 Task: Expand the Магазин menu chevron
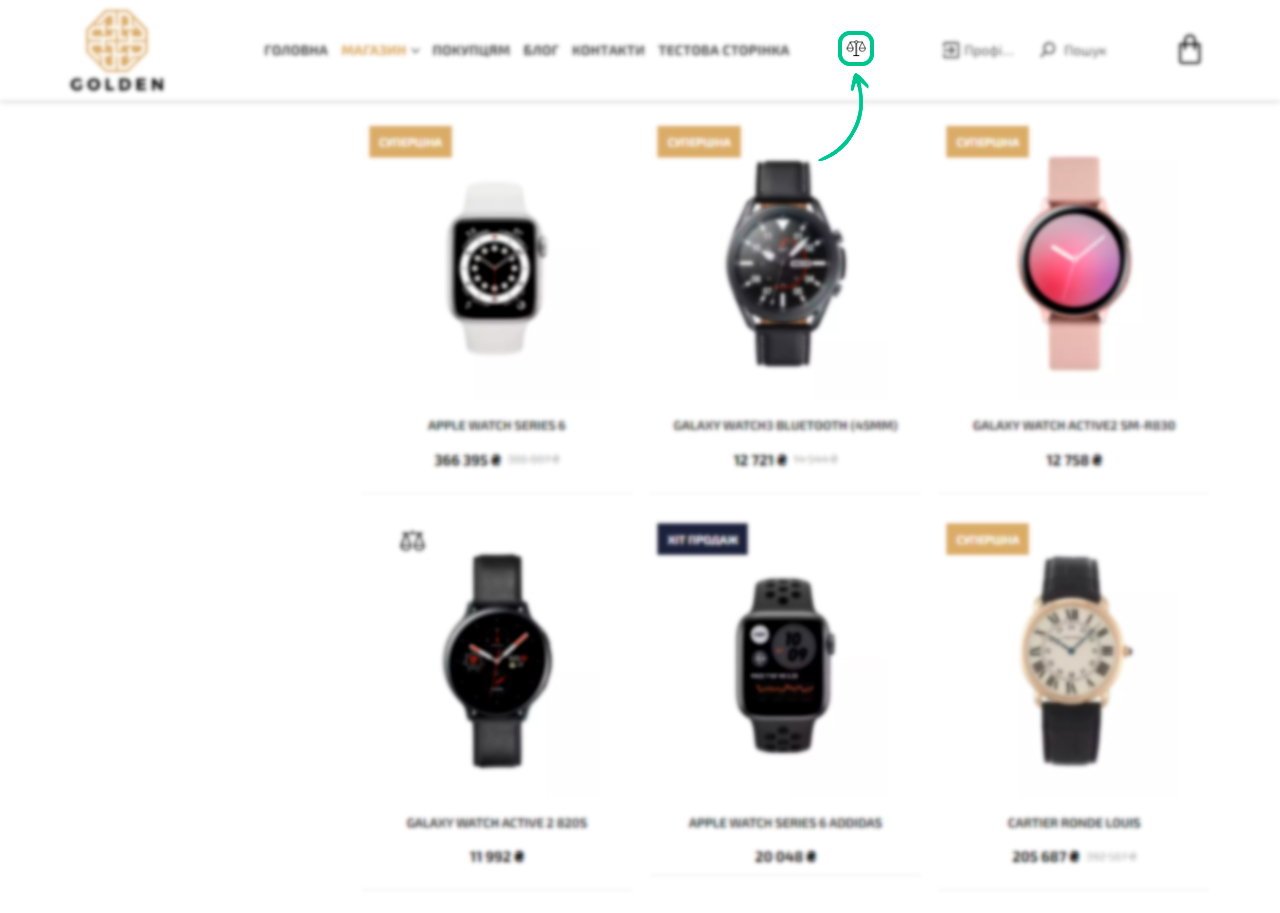[x=415, y=51]
